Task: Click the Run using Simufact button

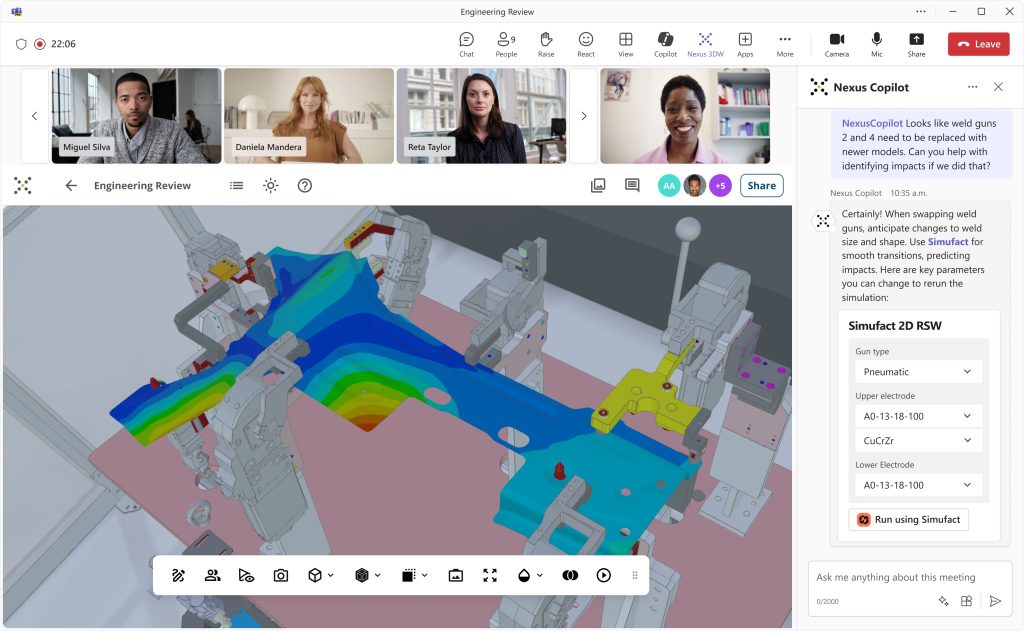Action: tap(908, 519)
